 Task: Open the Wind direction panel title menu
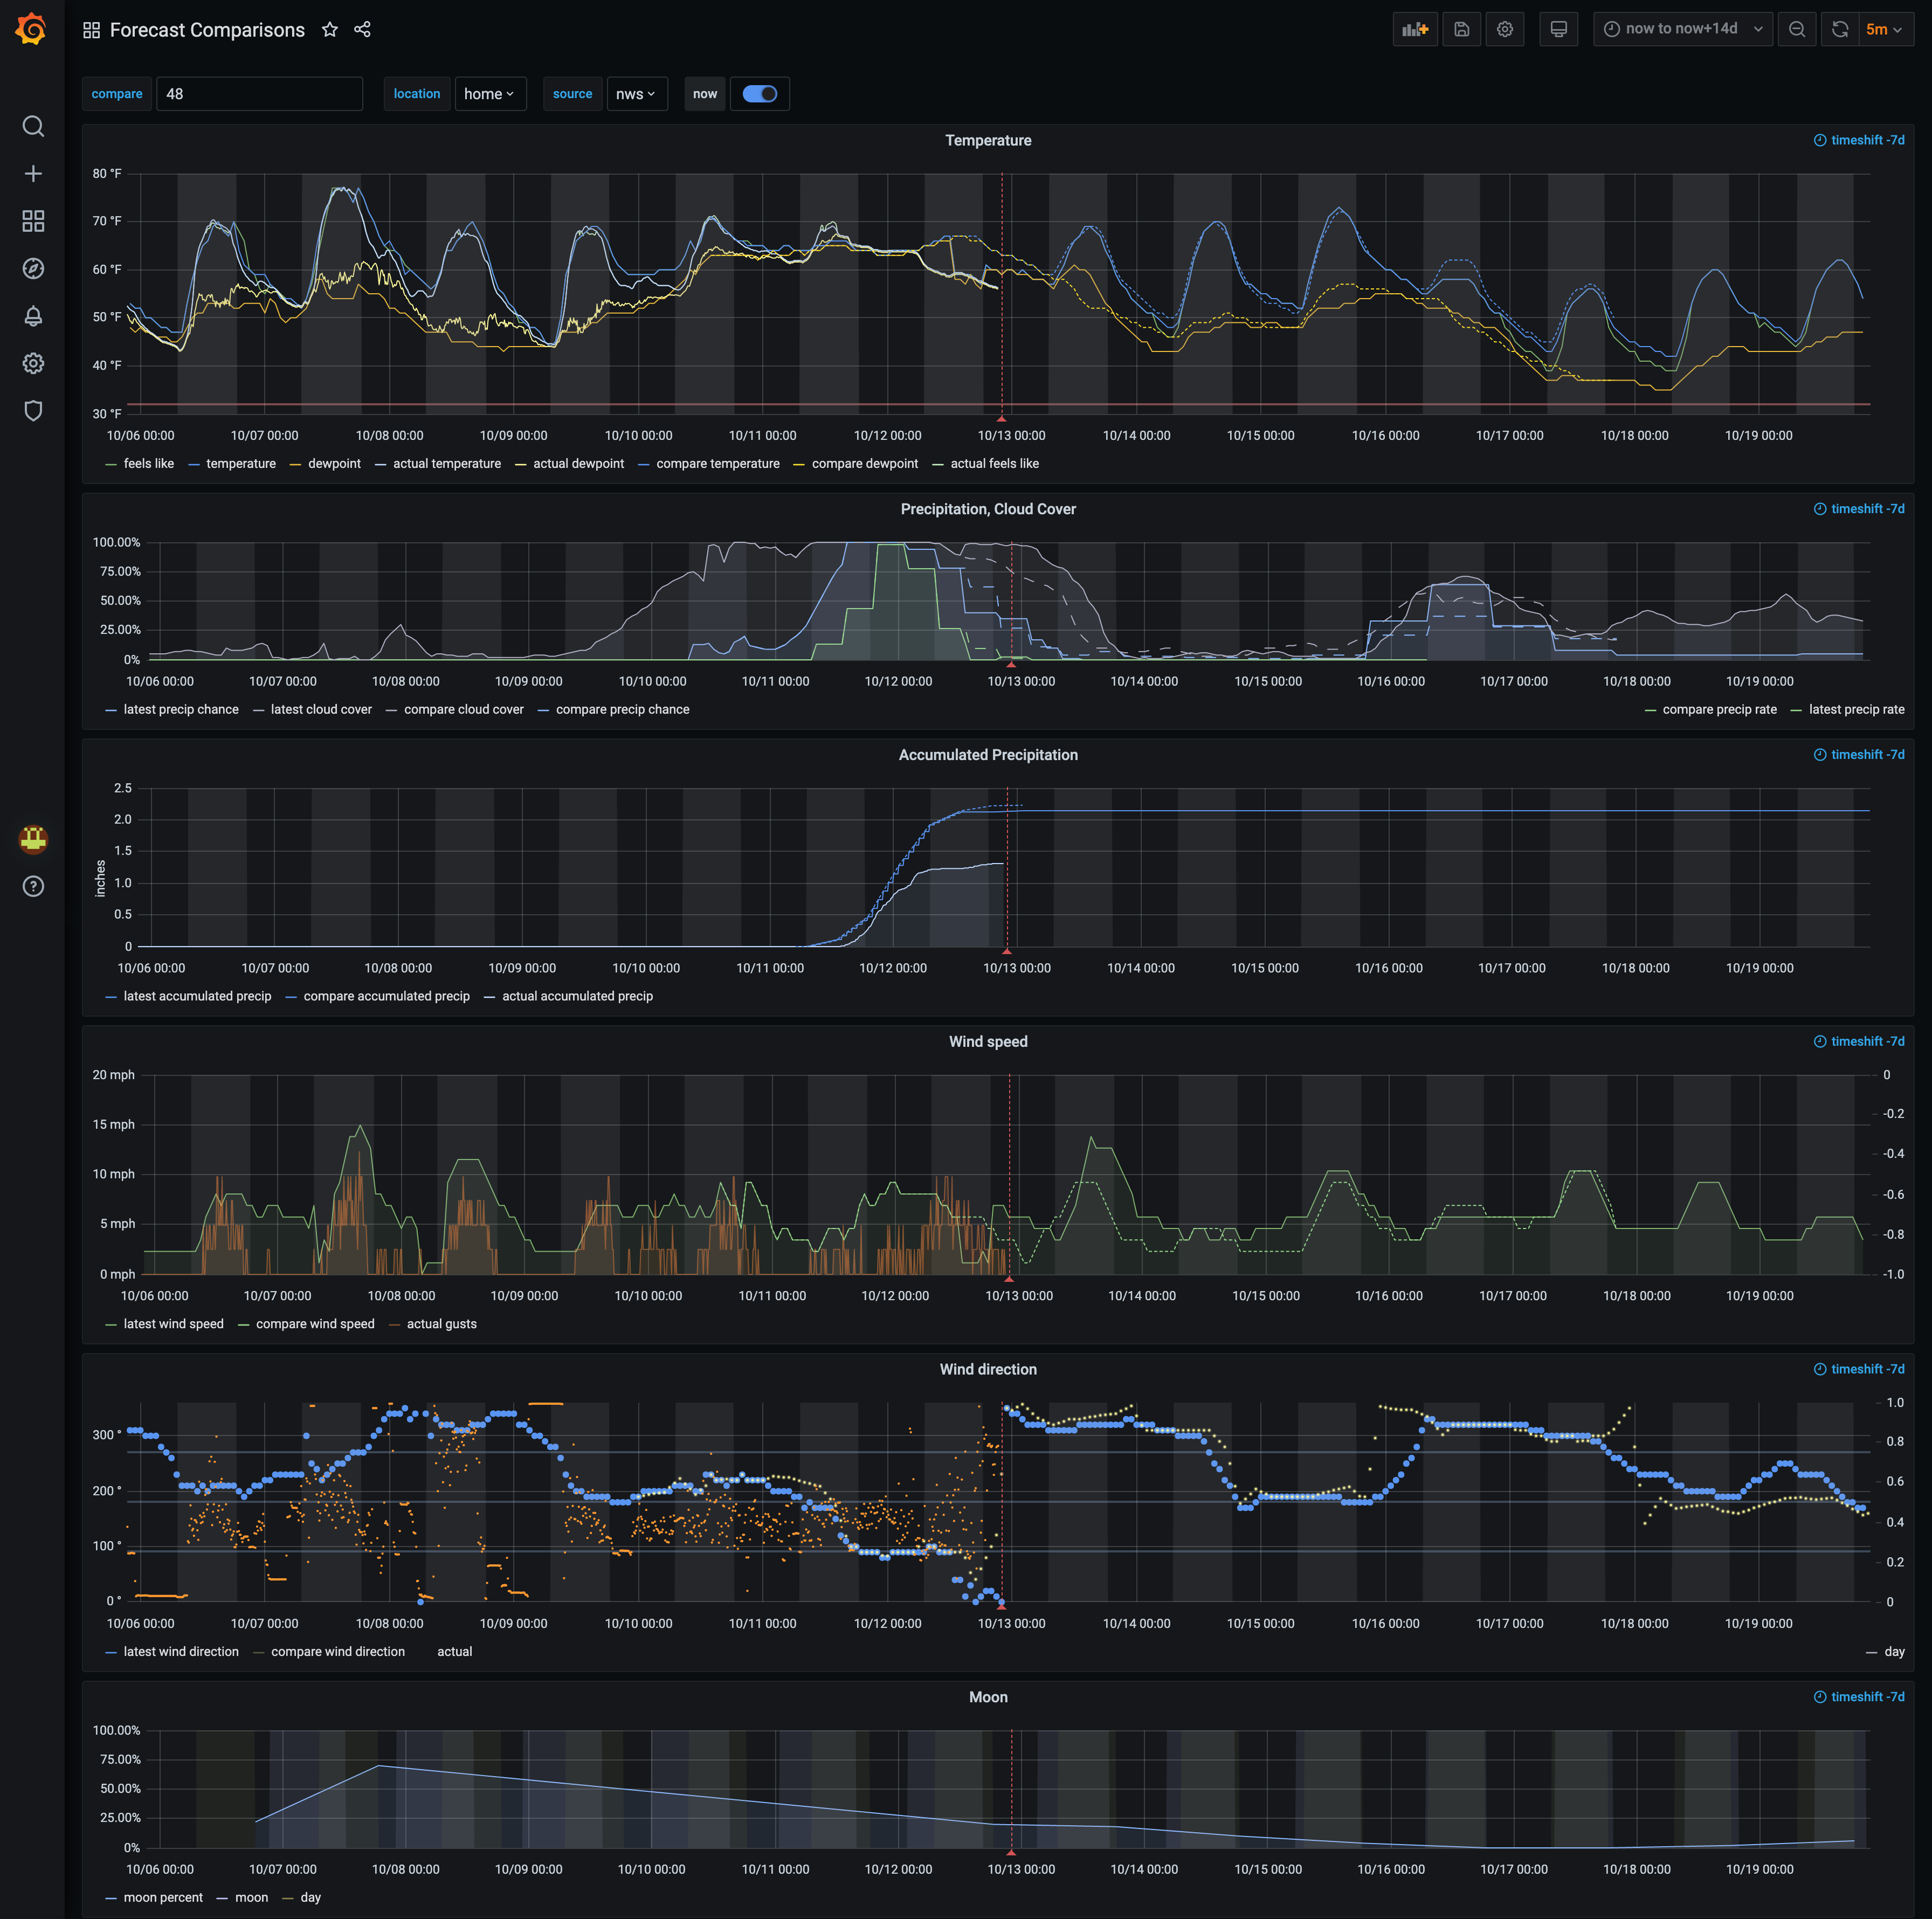(x=987, y=1369)
